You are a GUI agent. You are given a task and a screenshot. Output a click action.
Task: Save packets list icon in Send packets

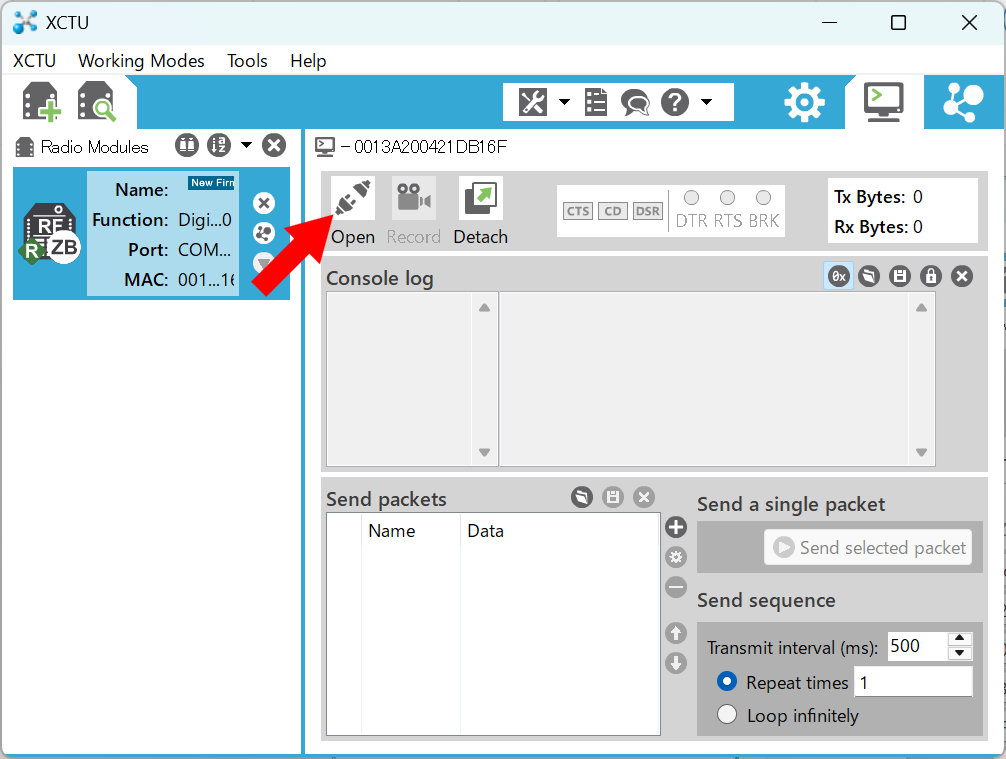[x=613, y=497]
